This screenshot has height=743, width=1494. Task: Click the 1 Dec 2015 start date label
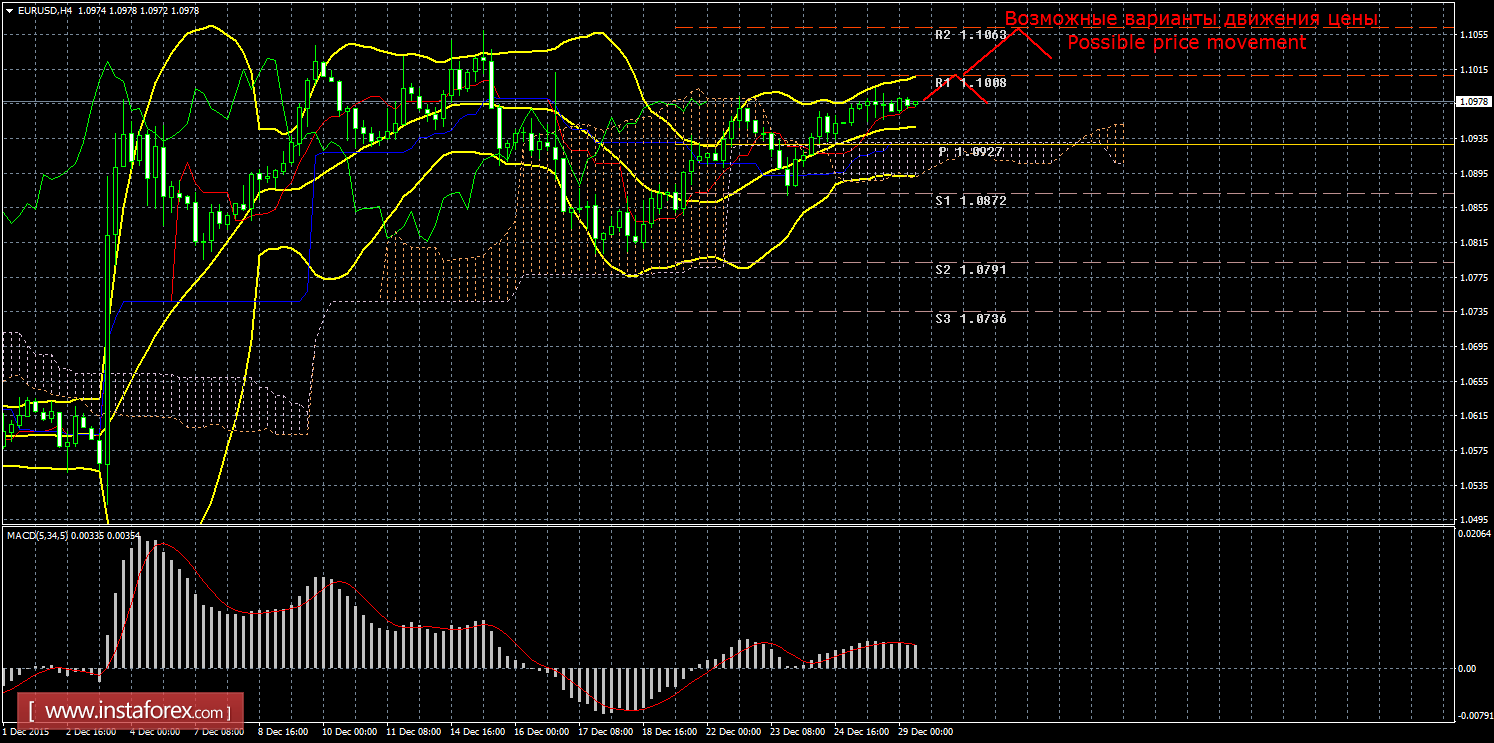tap(27, 732)
